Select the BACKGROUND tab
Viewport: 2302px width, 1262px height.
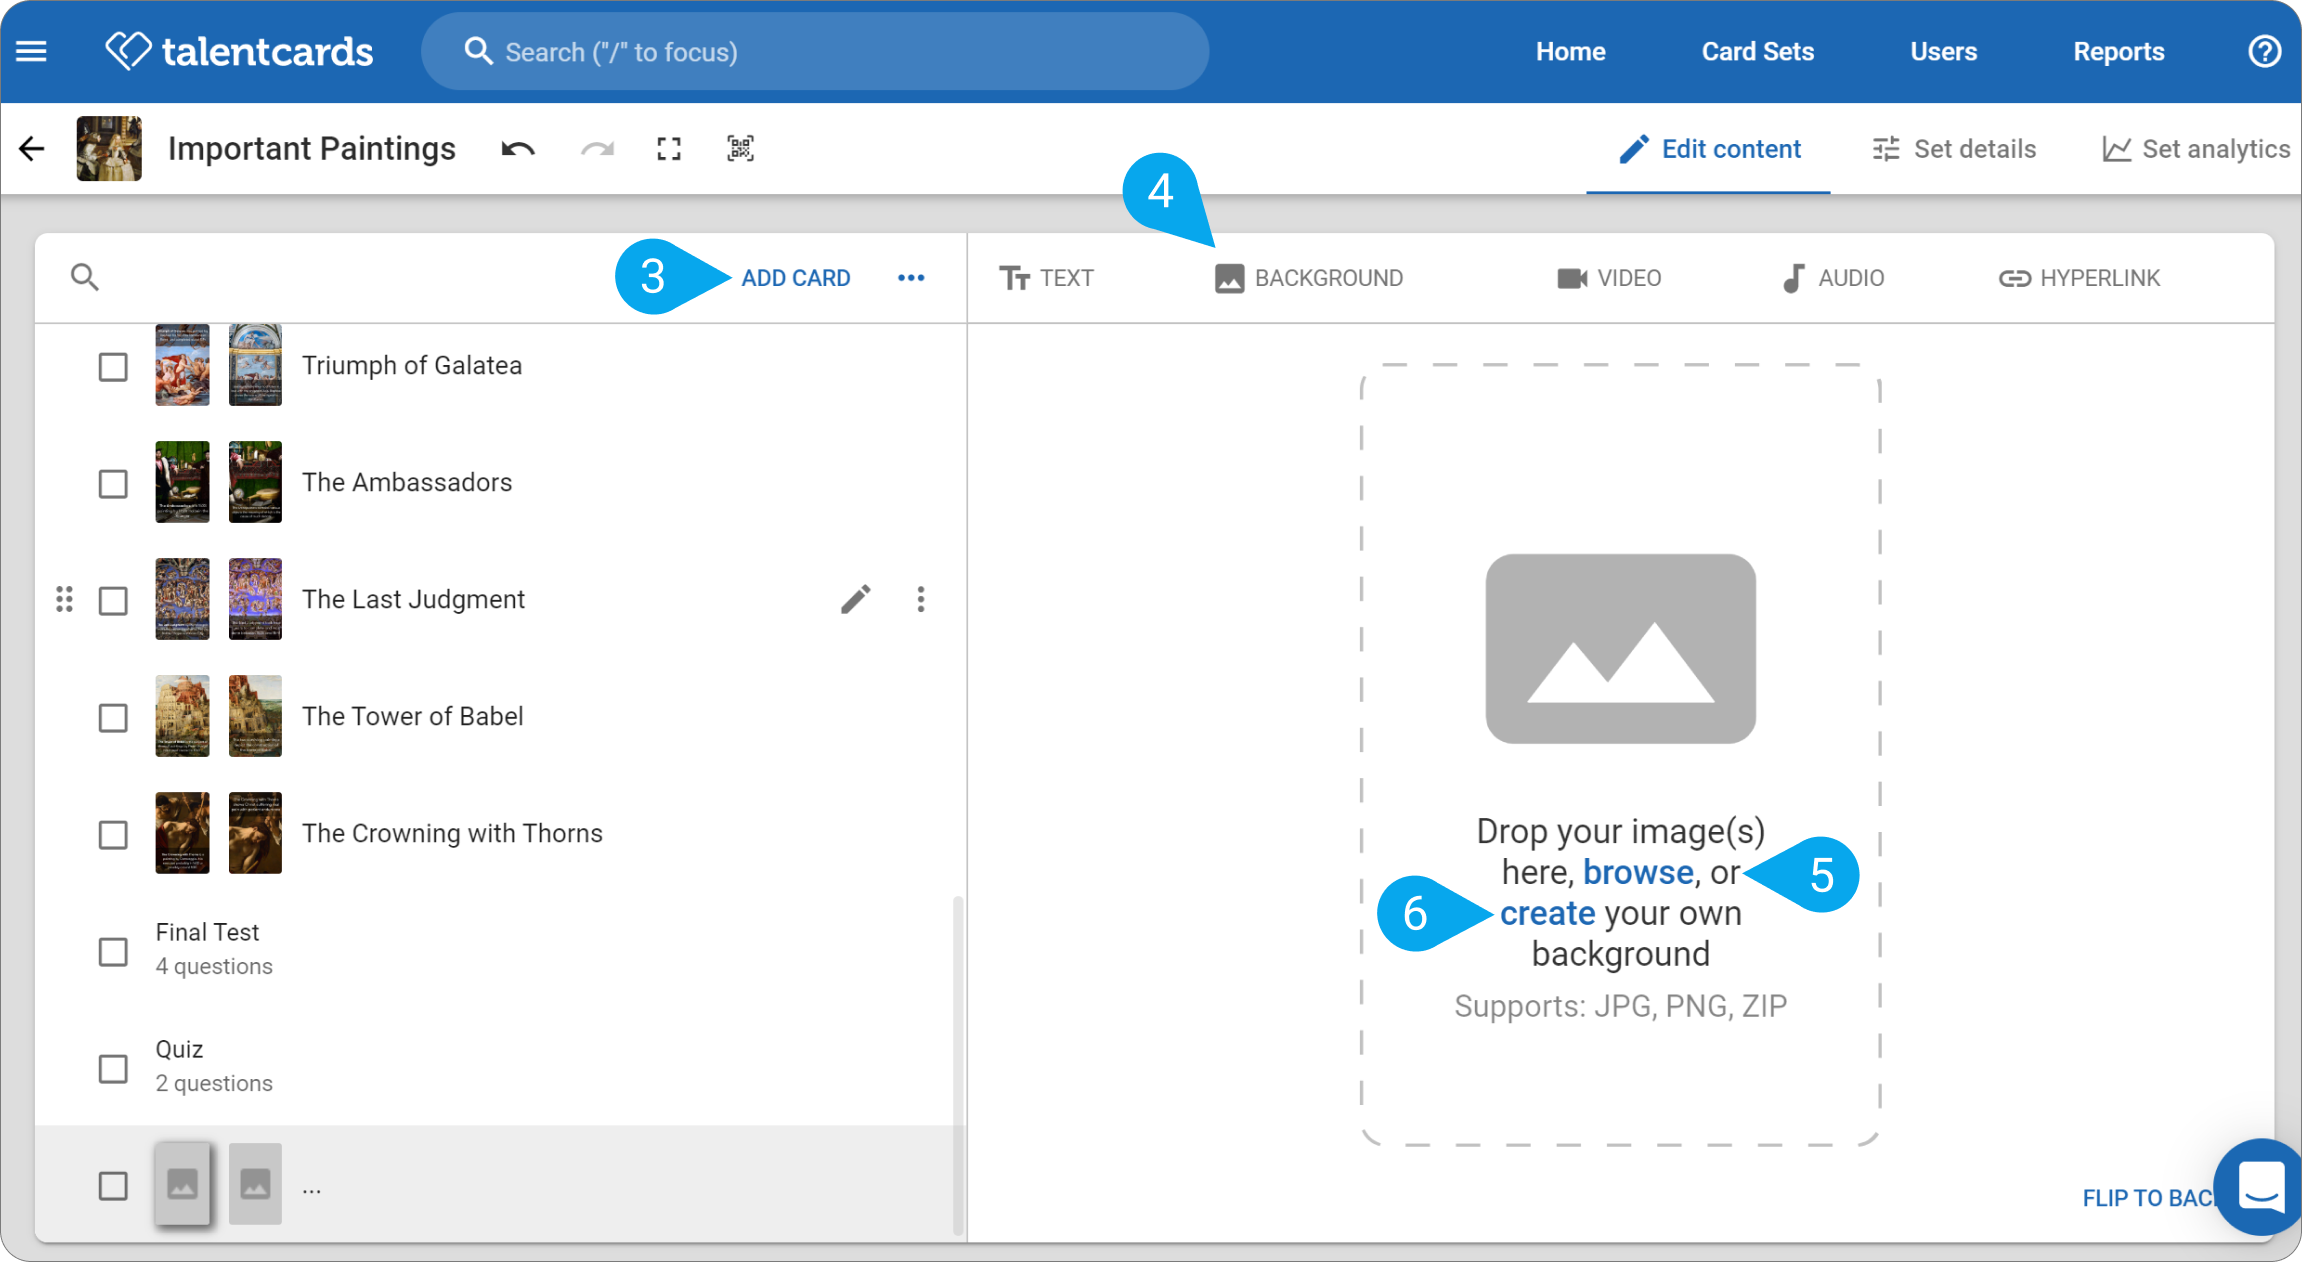click(x=1309, y=278)
